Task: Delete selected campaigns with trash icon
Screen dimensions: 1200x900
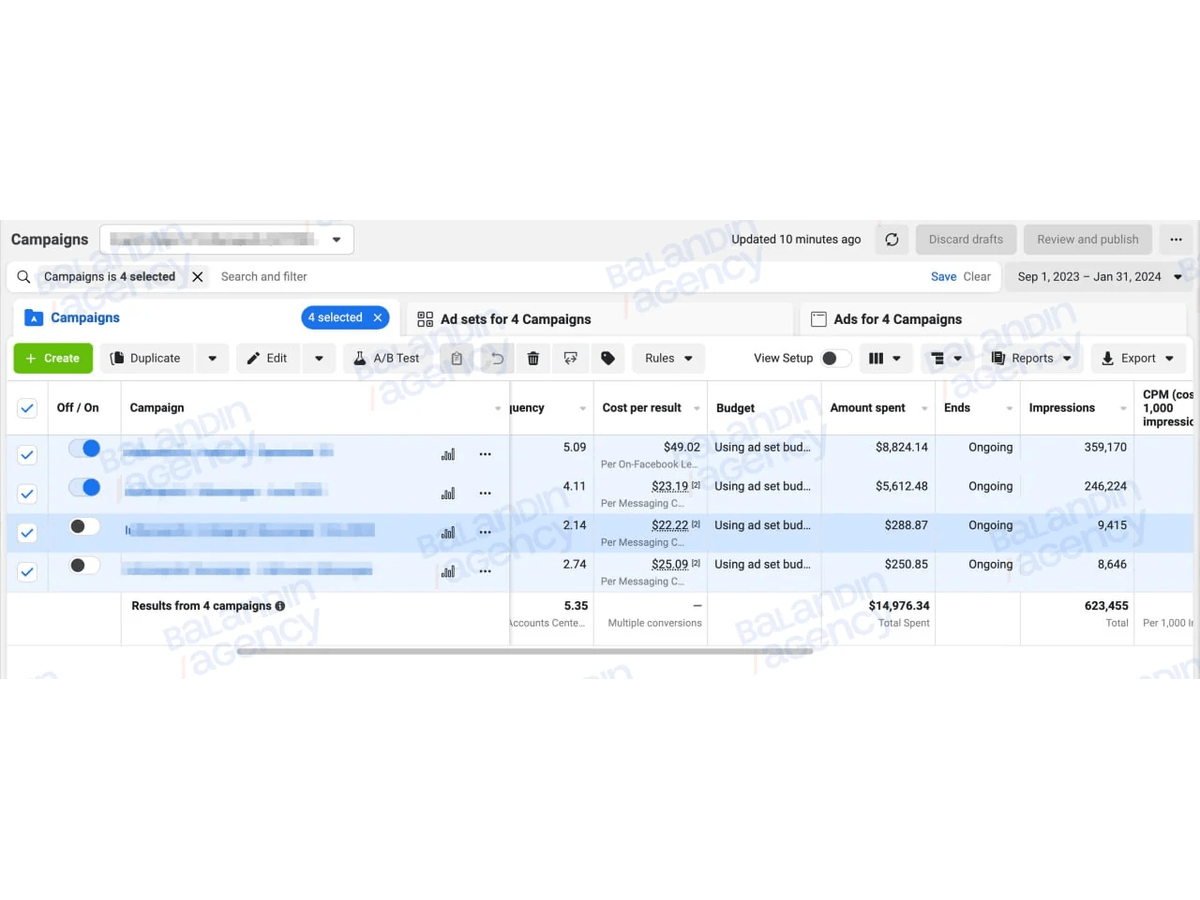Action: [533, 358]
